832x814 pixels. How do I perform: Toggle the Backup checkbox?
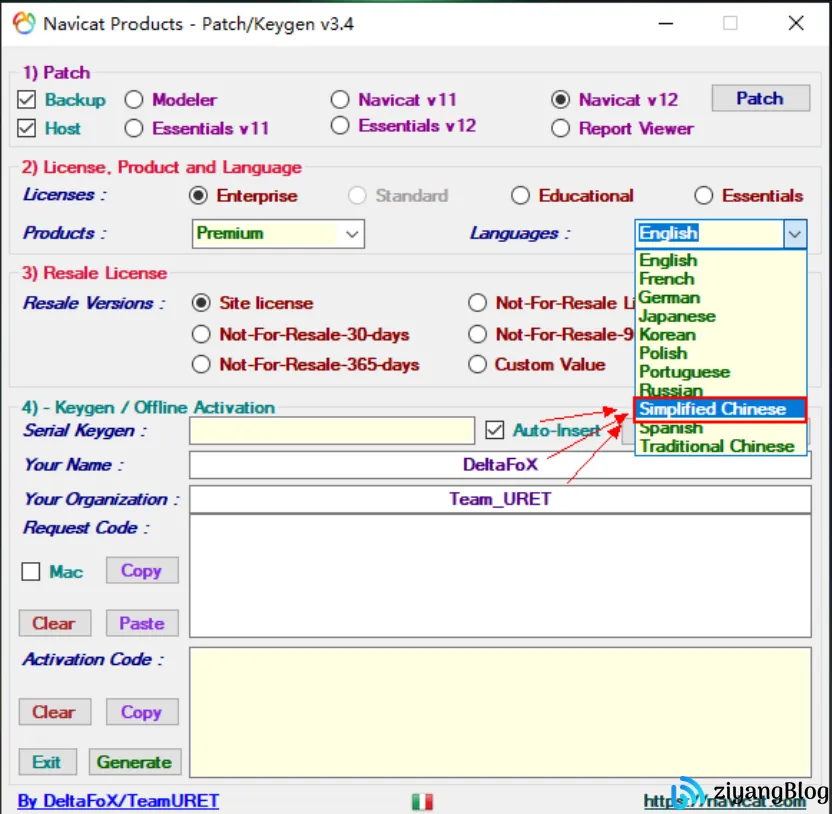pos(27,100)
